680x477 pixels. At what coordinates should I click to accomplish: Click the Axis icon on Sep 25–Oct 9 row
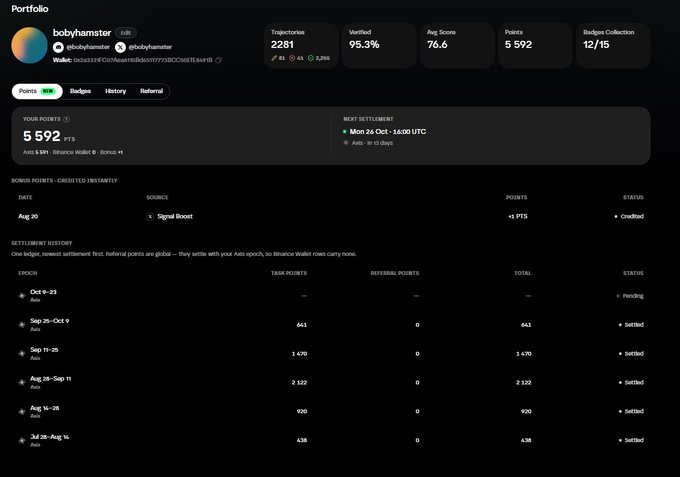(x=22, y=325)
